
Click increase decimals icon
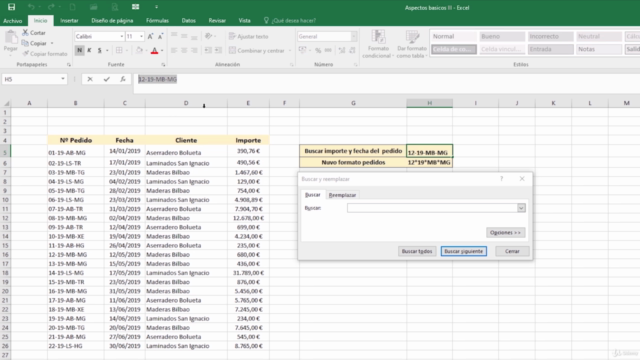342,50
